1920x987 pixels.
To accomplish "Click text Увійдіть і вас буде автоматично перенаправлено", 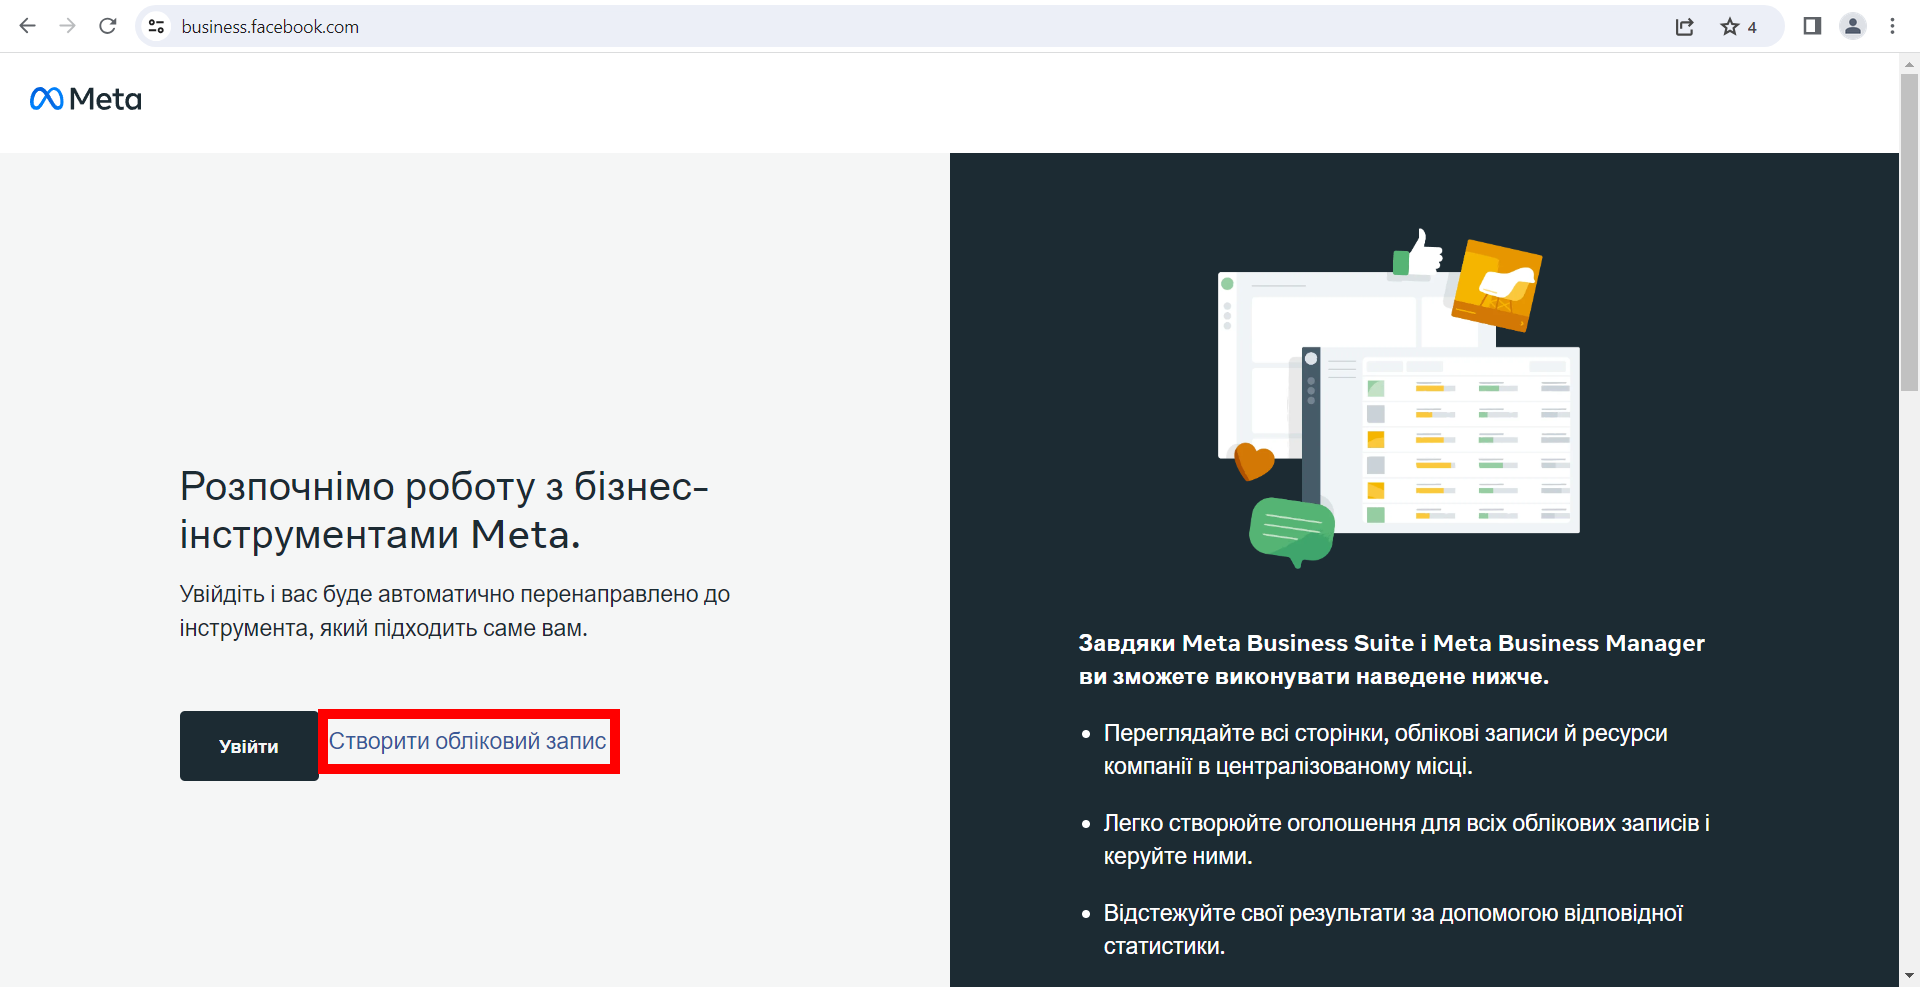I will point(455,611).
